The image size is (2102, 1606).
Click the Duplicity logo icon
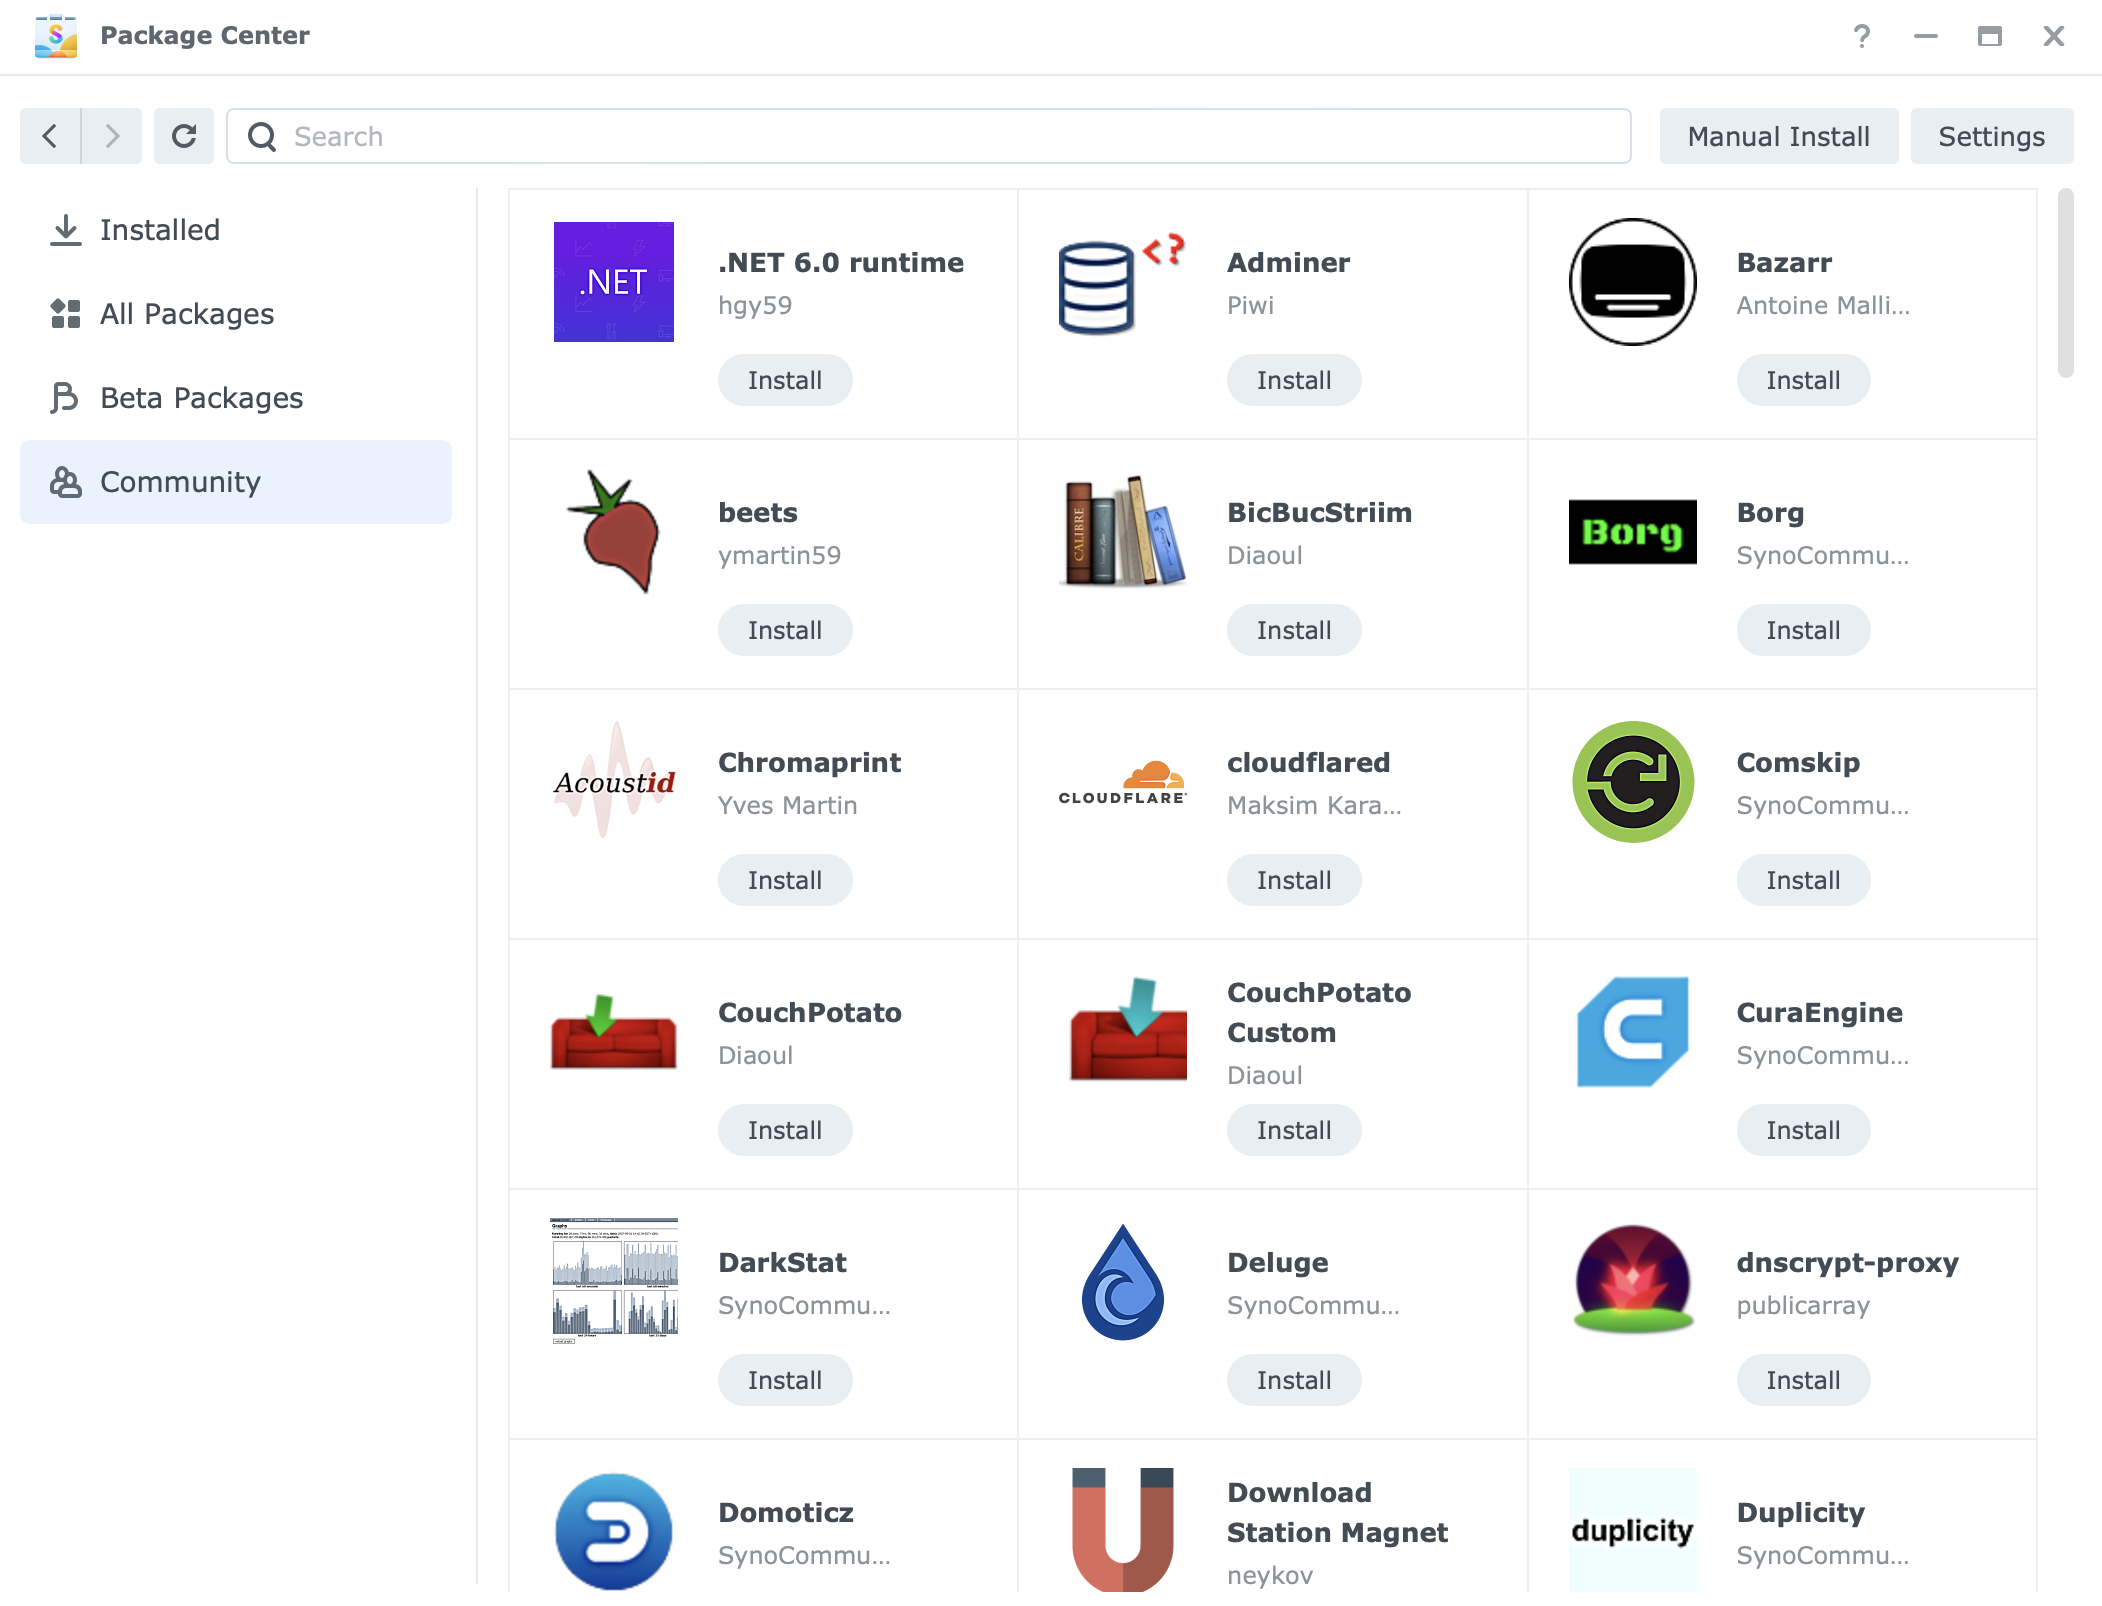tap(1632, 1530)
